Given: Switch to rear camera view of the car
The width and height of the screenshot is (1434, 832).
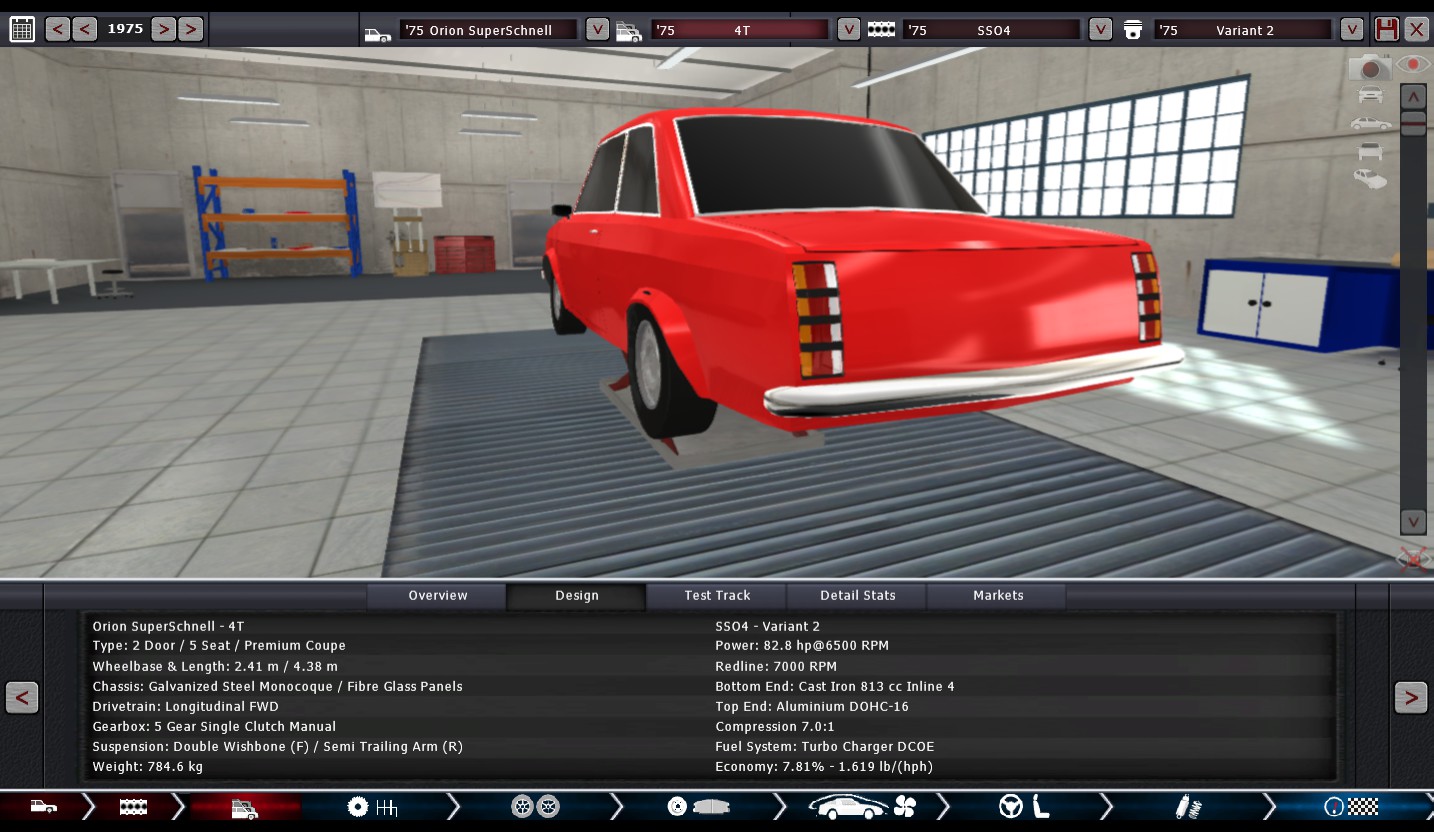Looking at the screenshot, I should 1370,152.
